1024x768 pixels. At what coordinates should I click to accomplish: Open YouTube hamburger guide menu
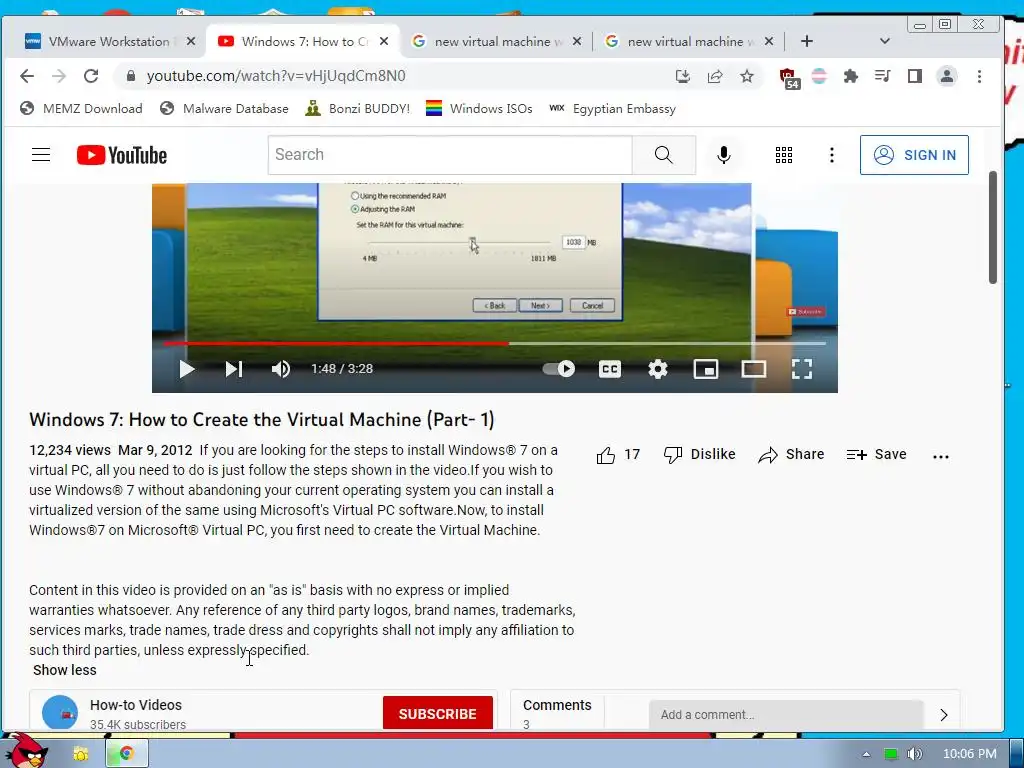(41, 155)
